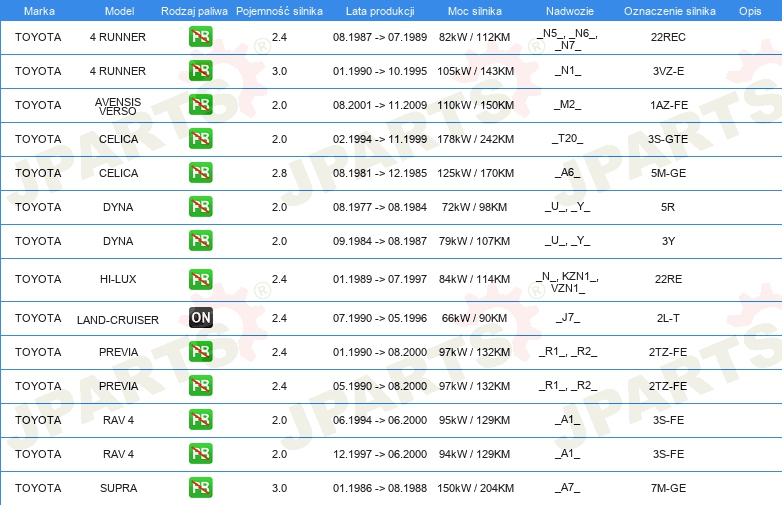
Task: Click production years 01.1990 -> 10.1995
Action: click(x=380, y=71)
